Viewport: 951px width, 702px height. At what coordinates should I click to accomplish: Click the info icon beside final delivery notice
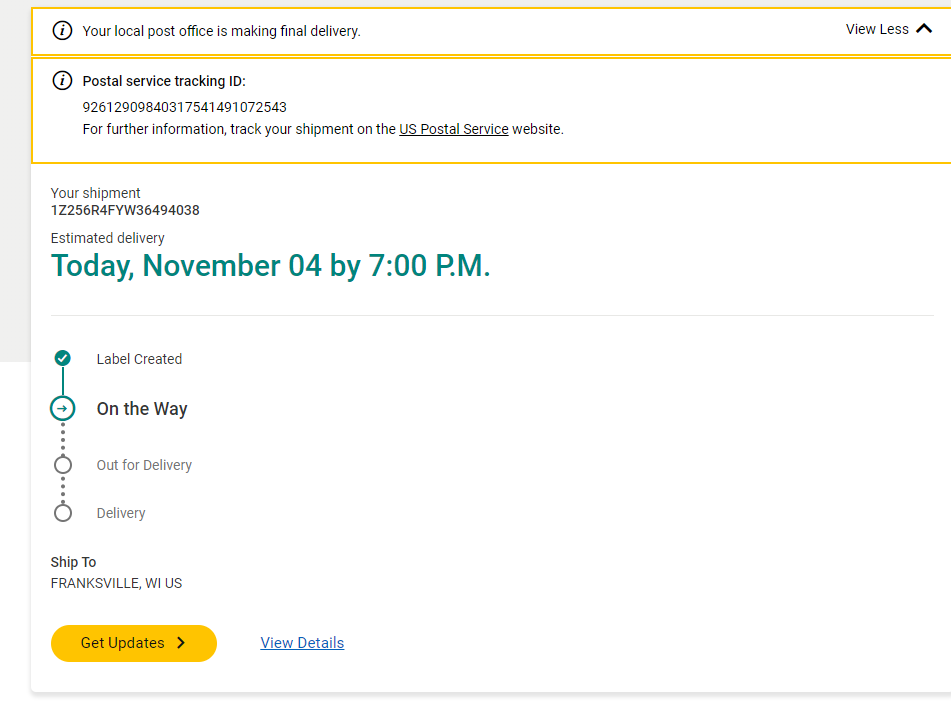[x=62, y=30]
